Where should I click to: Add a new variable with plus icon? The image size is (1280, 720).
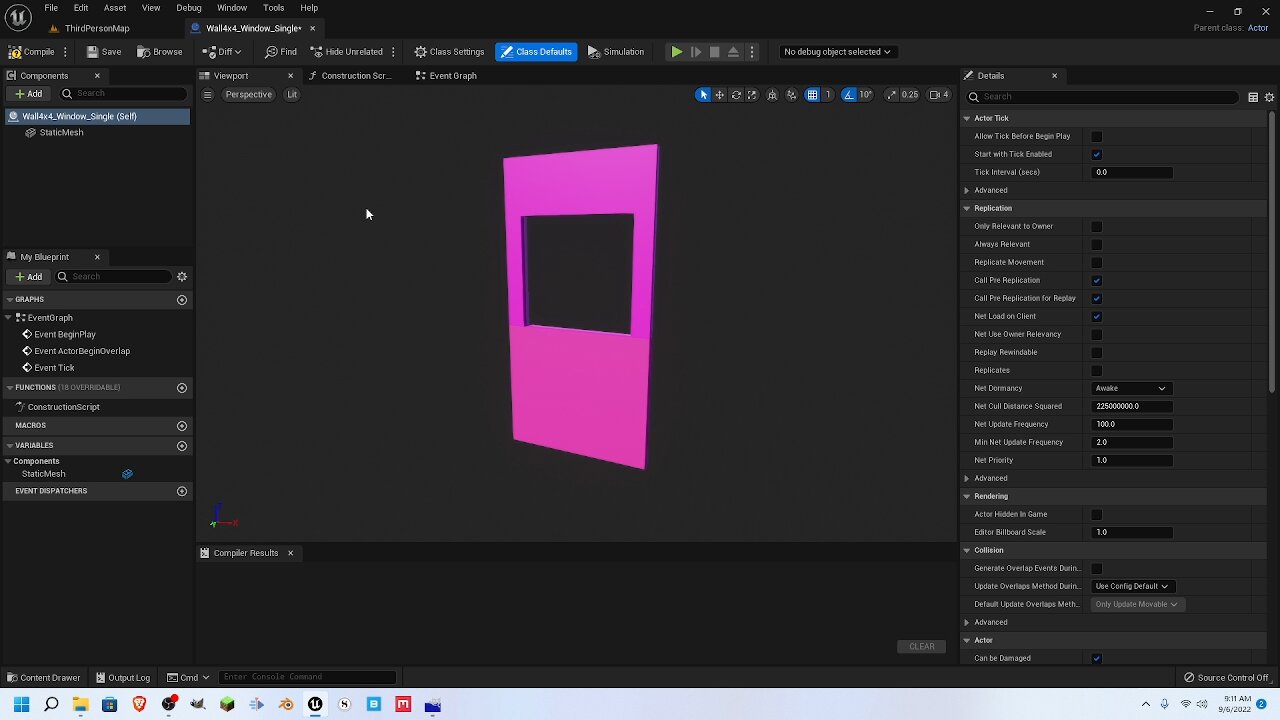[x=182, y=446]
